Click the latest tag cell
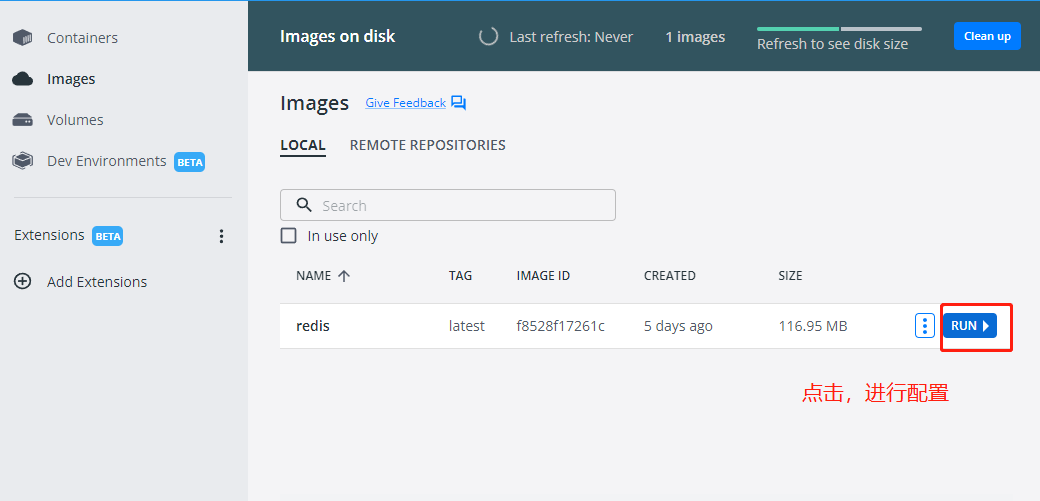 [x=467, y=326]
